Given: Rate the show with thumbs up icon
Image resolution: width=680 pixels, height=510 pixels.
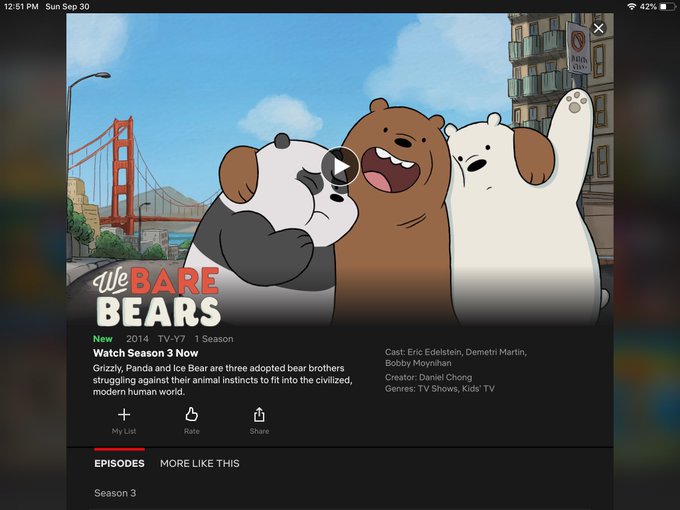Looking at the screenshot, I should click(x=192, y=421).
